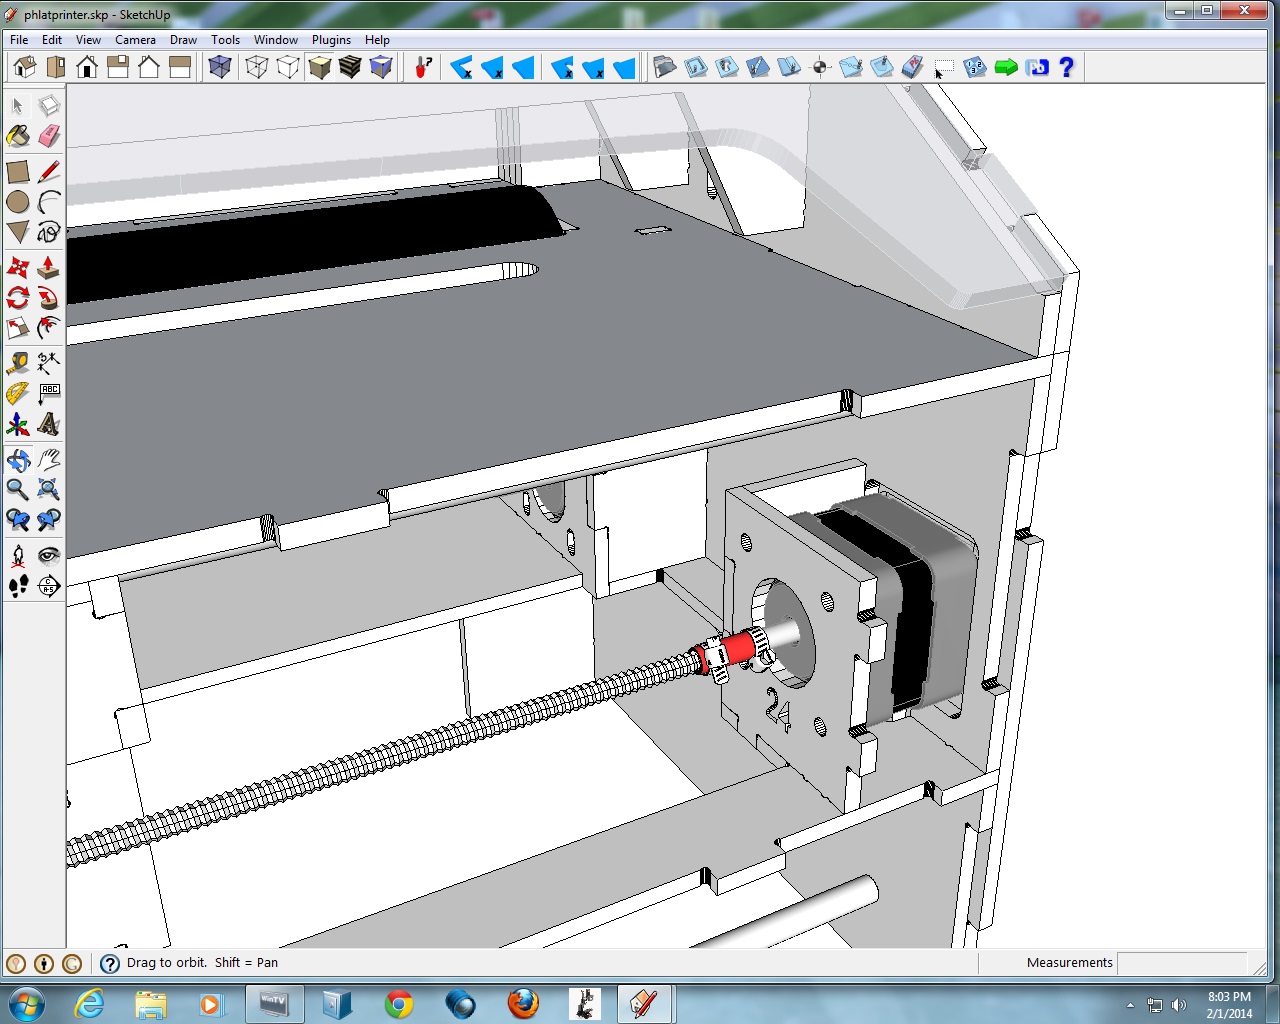
Task: Expand the Window menu
Action: [x=275, y=40]
